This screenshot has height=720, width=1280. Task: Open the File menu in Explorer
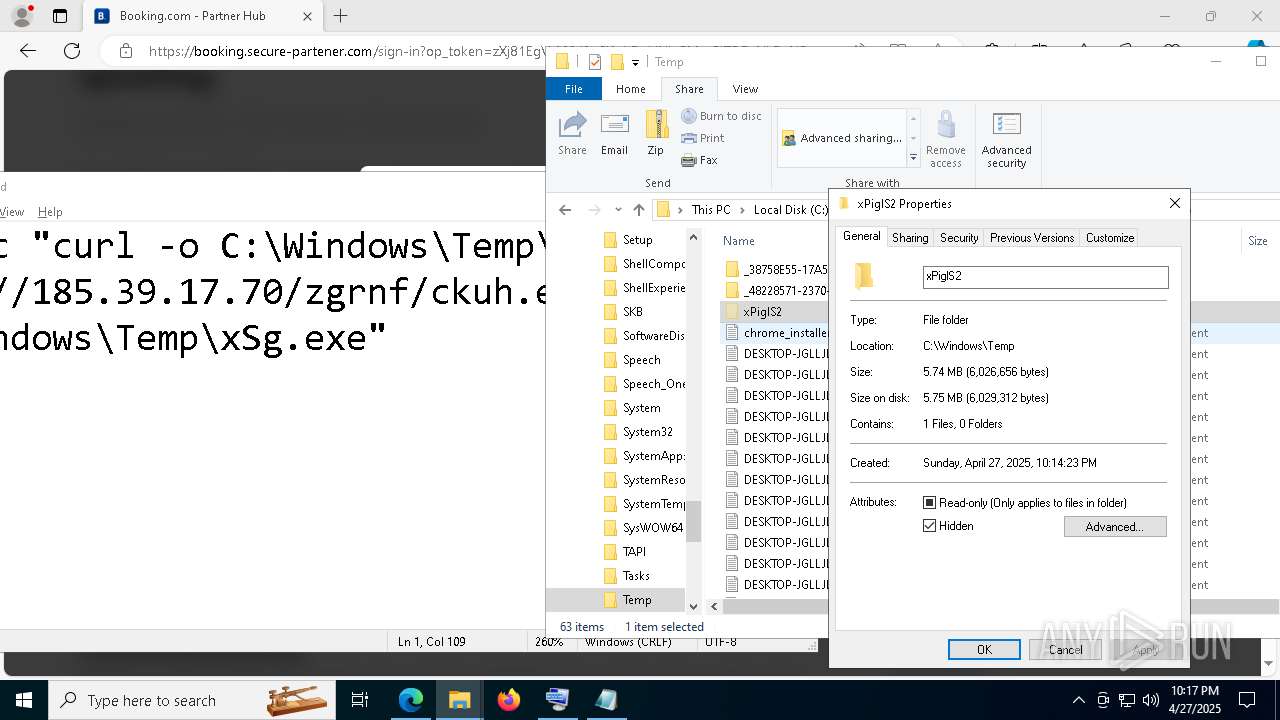pyautogui.click(x=574, y=89)
